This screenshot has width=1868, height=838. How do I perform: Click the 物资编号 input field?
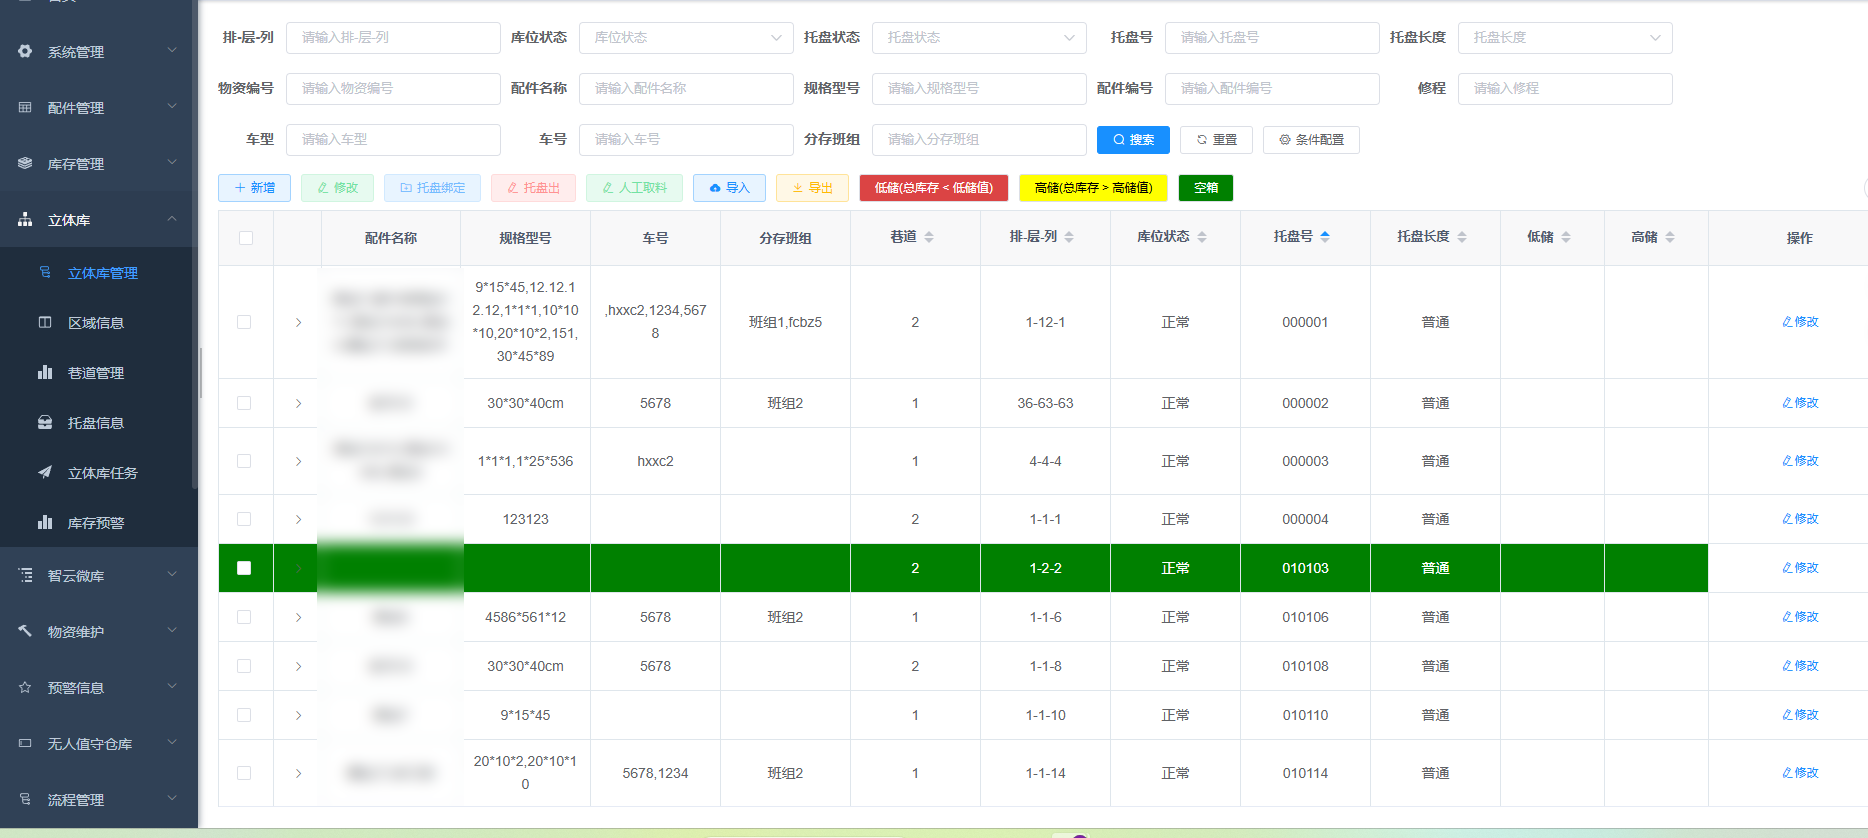(393, 89)
